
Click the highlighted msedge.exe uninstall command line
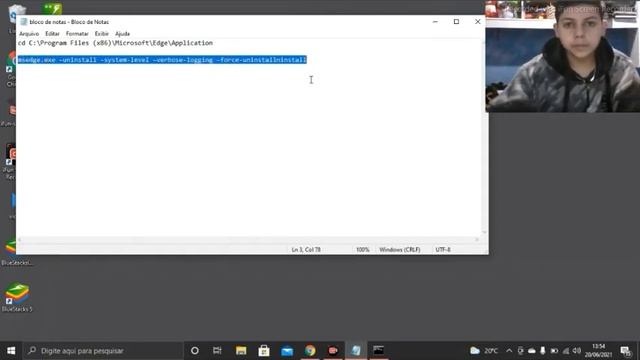pyautogui.click(x=162, y=60)
